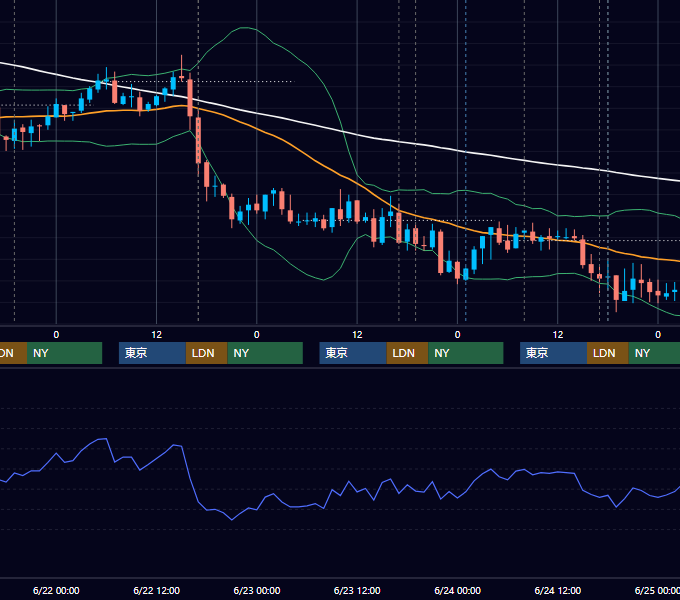Screen dimensions: 680x600
Task: Click the 6/23 00:00 date label
Action: pos(257,590)
